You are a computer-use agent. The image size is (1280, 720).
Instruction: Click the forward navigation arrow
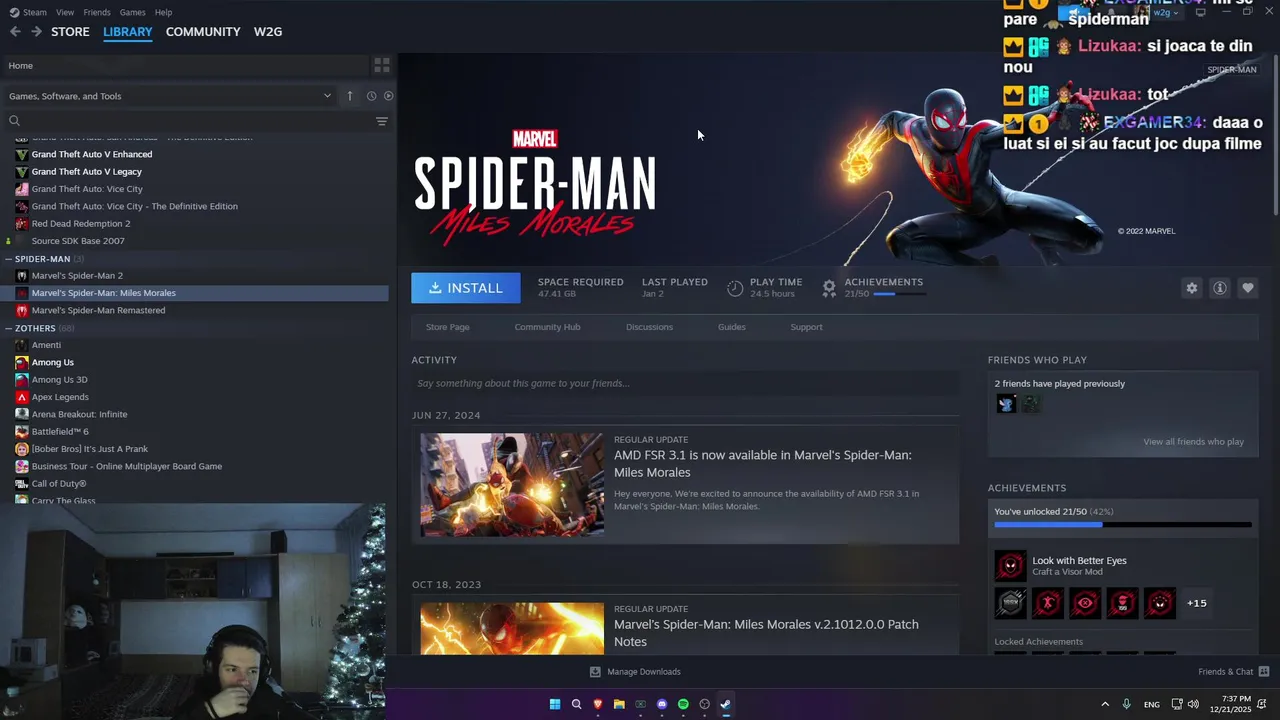36,32
